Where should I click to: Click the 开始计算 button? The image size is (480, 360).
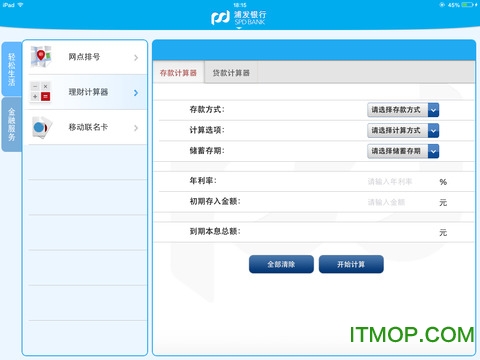tap(351, 264)
